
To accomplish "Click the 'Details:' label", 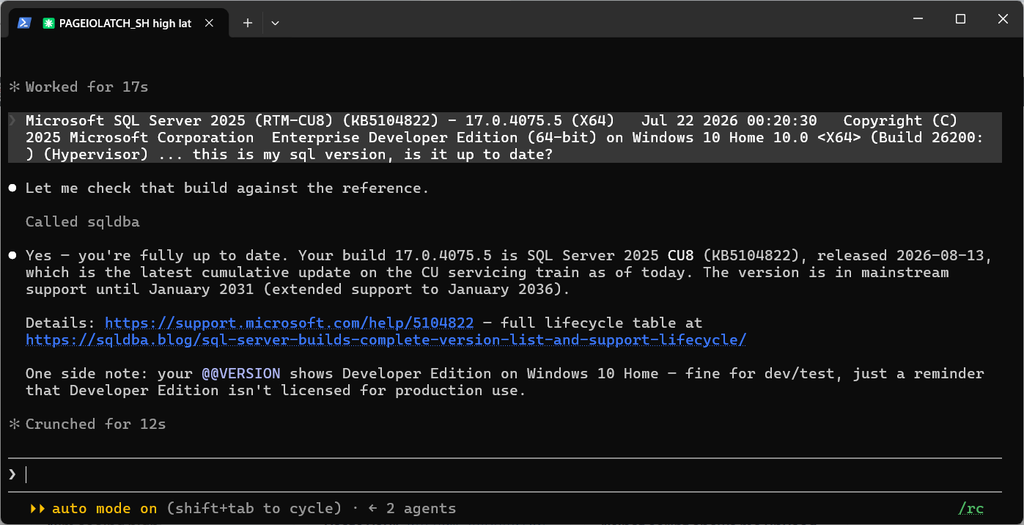I will 61,323.
